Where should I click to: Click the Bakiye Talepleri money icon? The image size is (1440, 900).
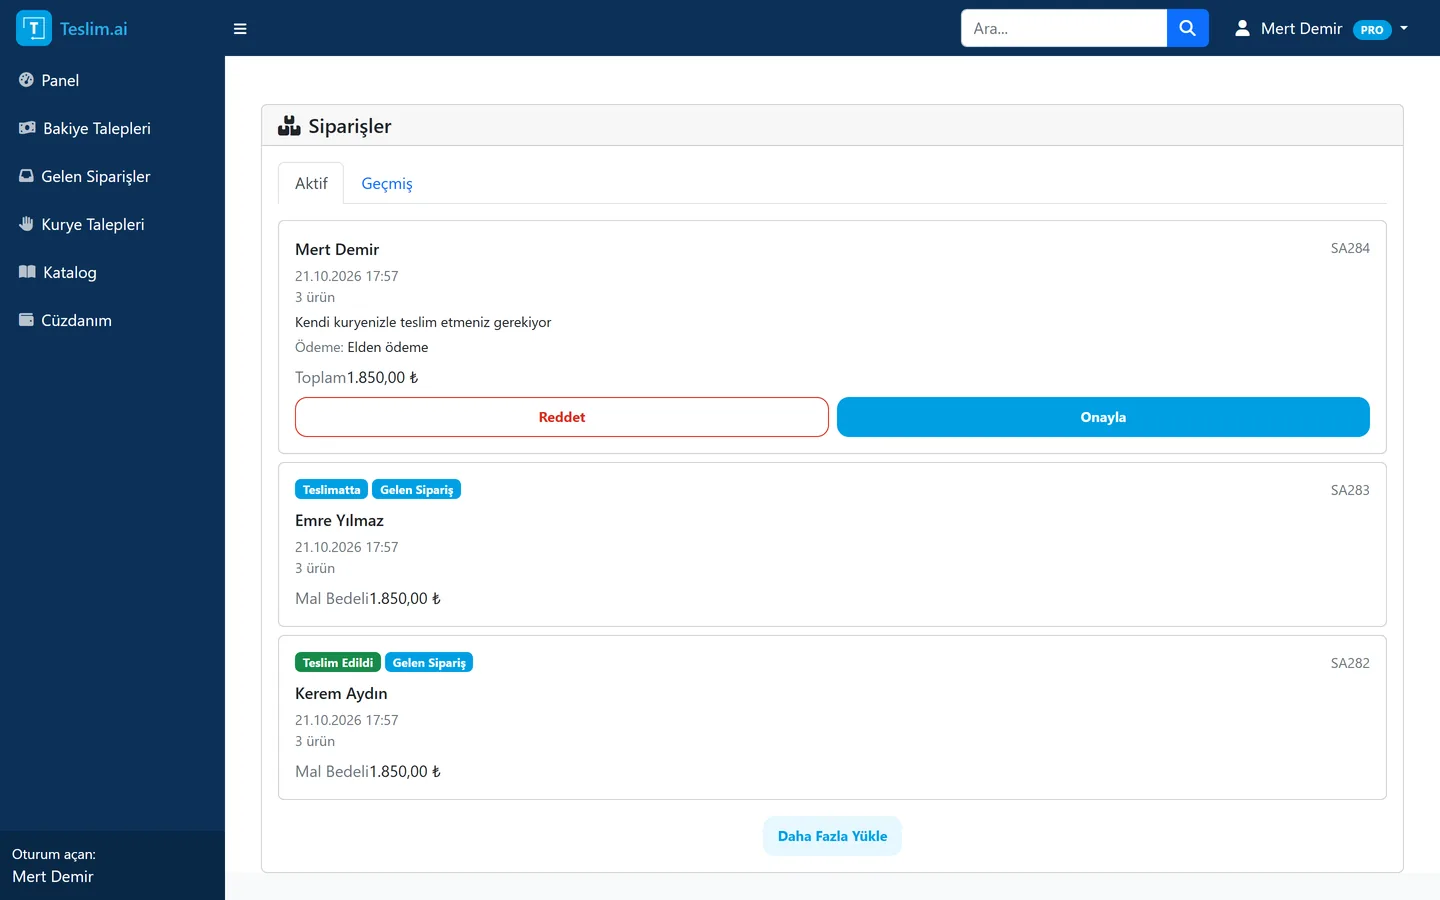[x=27, y=128]
